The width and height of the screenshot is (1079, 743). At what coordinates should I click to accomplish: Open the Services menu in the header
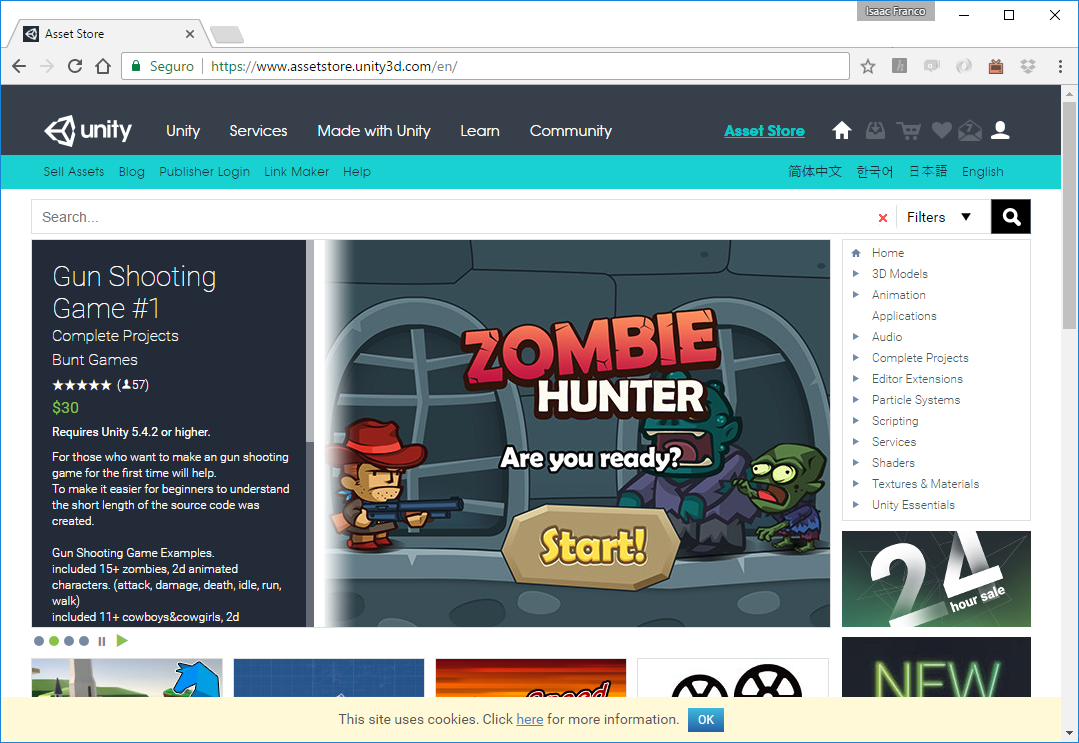pos(258,131)
